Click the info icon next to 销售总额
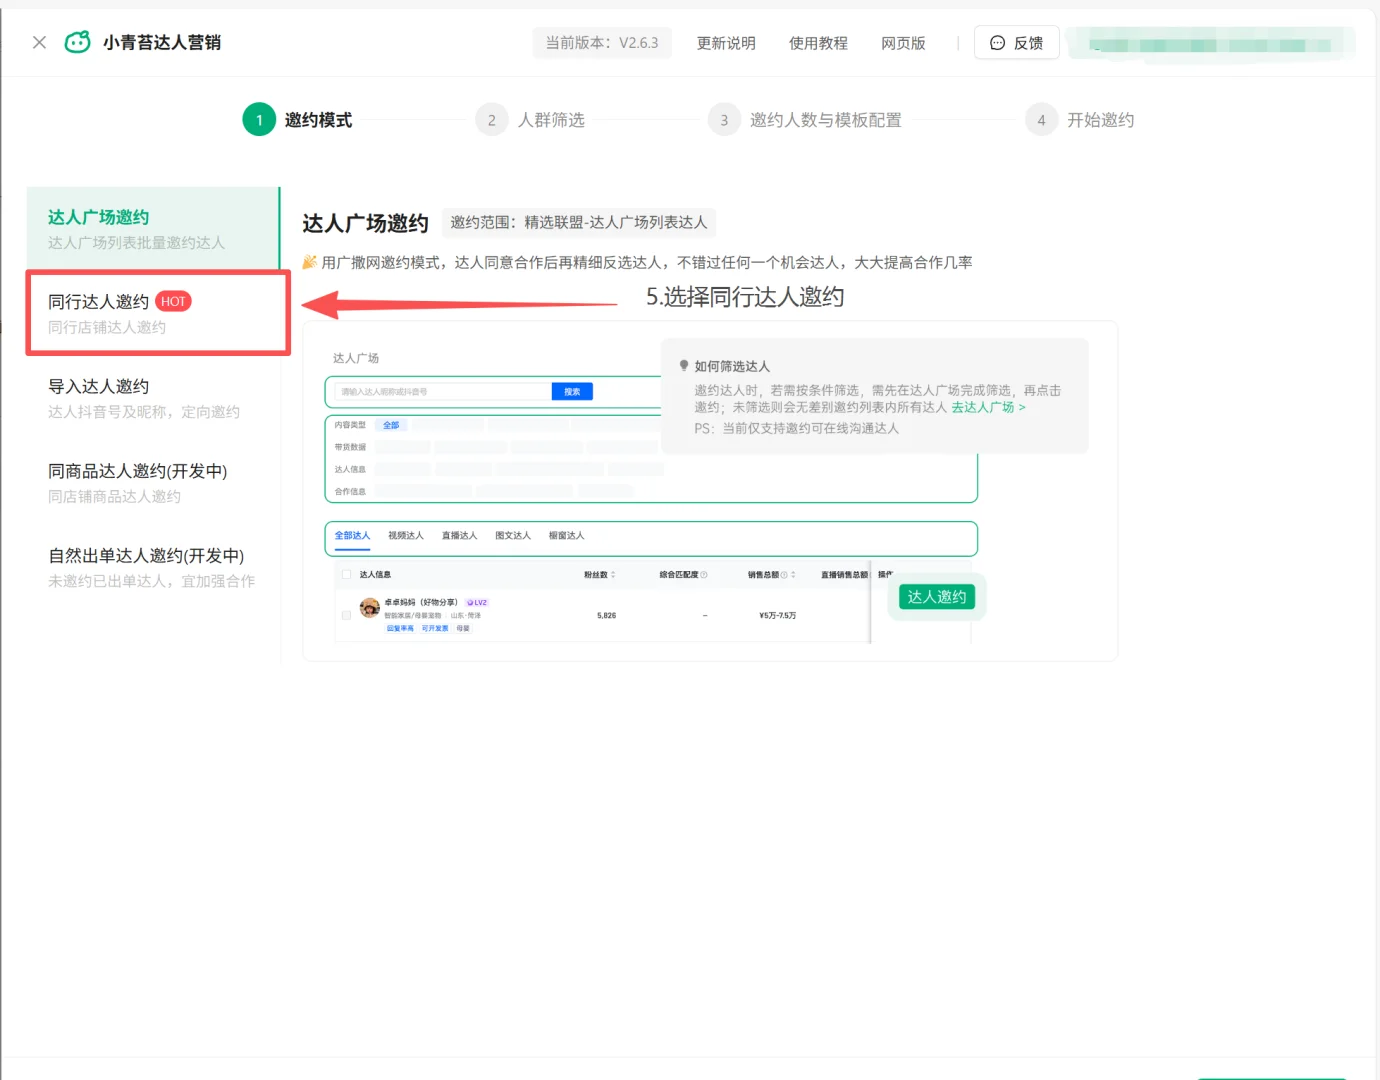This screenshot has height=1080, width=1380. coord(786,574)
